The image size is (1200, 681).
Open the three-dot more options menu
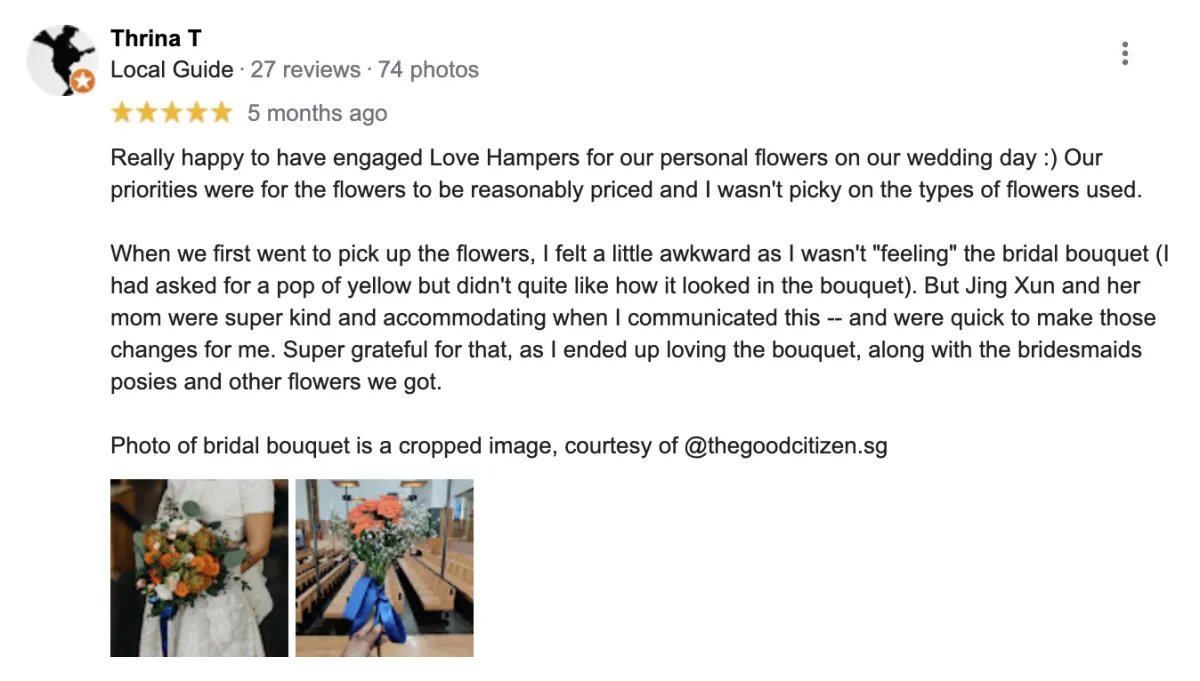(x=1125, y=54)
